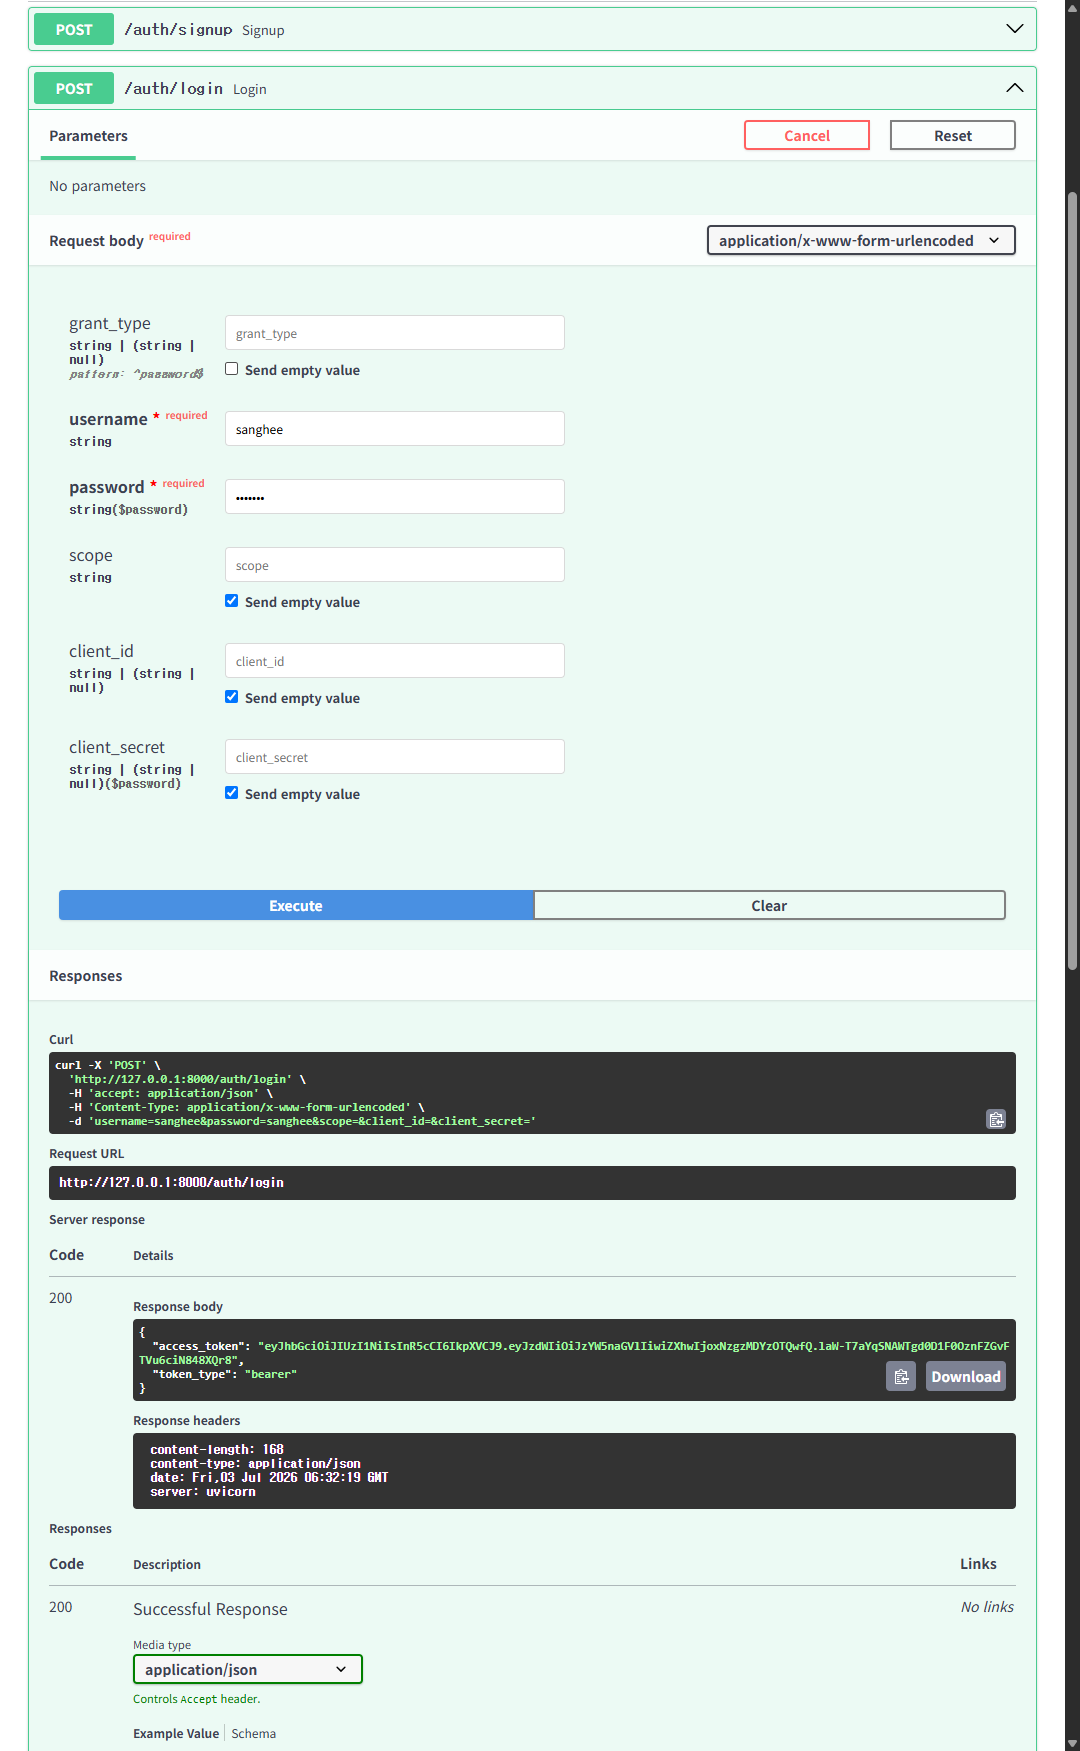1080x1751 pixels.
Task: Open the request body content type dropdown
Action: pos(861,240)
